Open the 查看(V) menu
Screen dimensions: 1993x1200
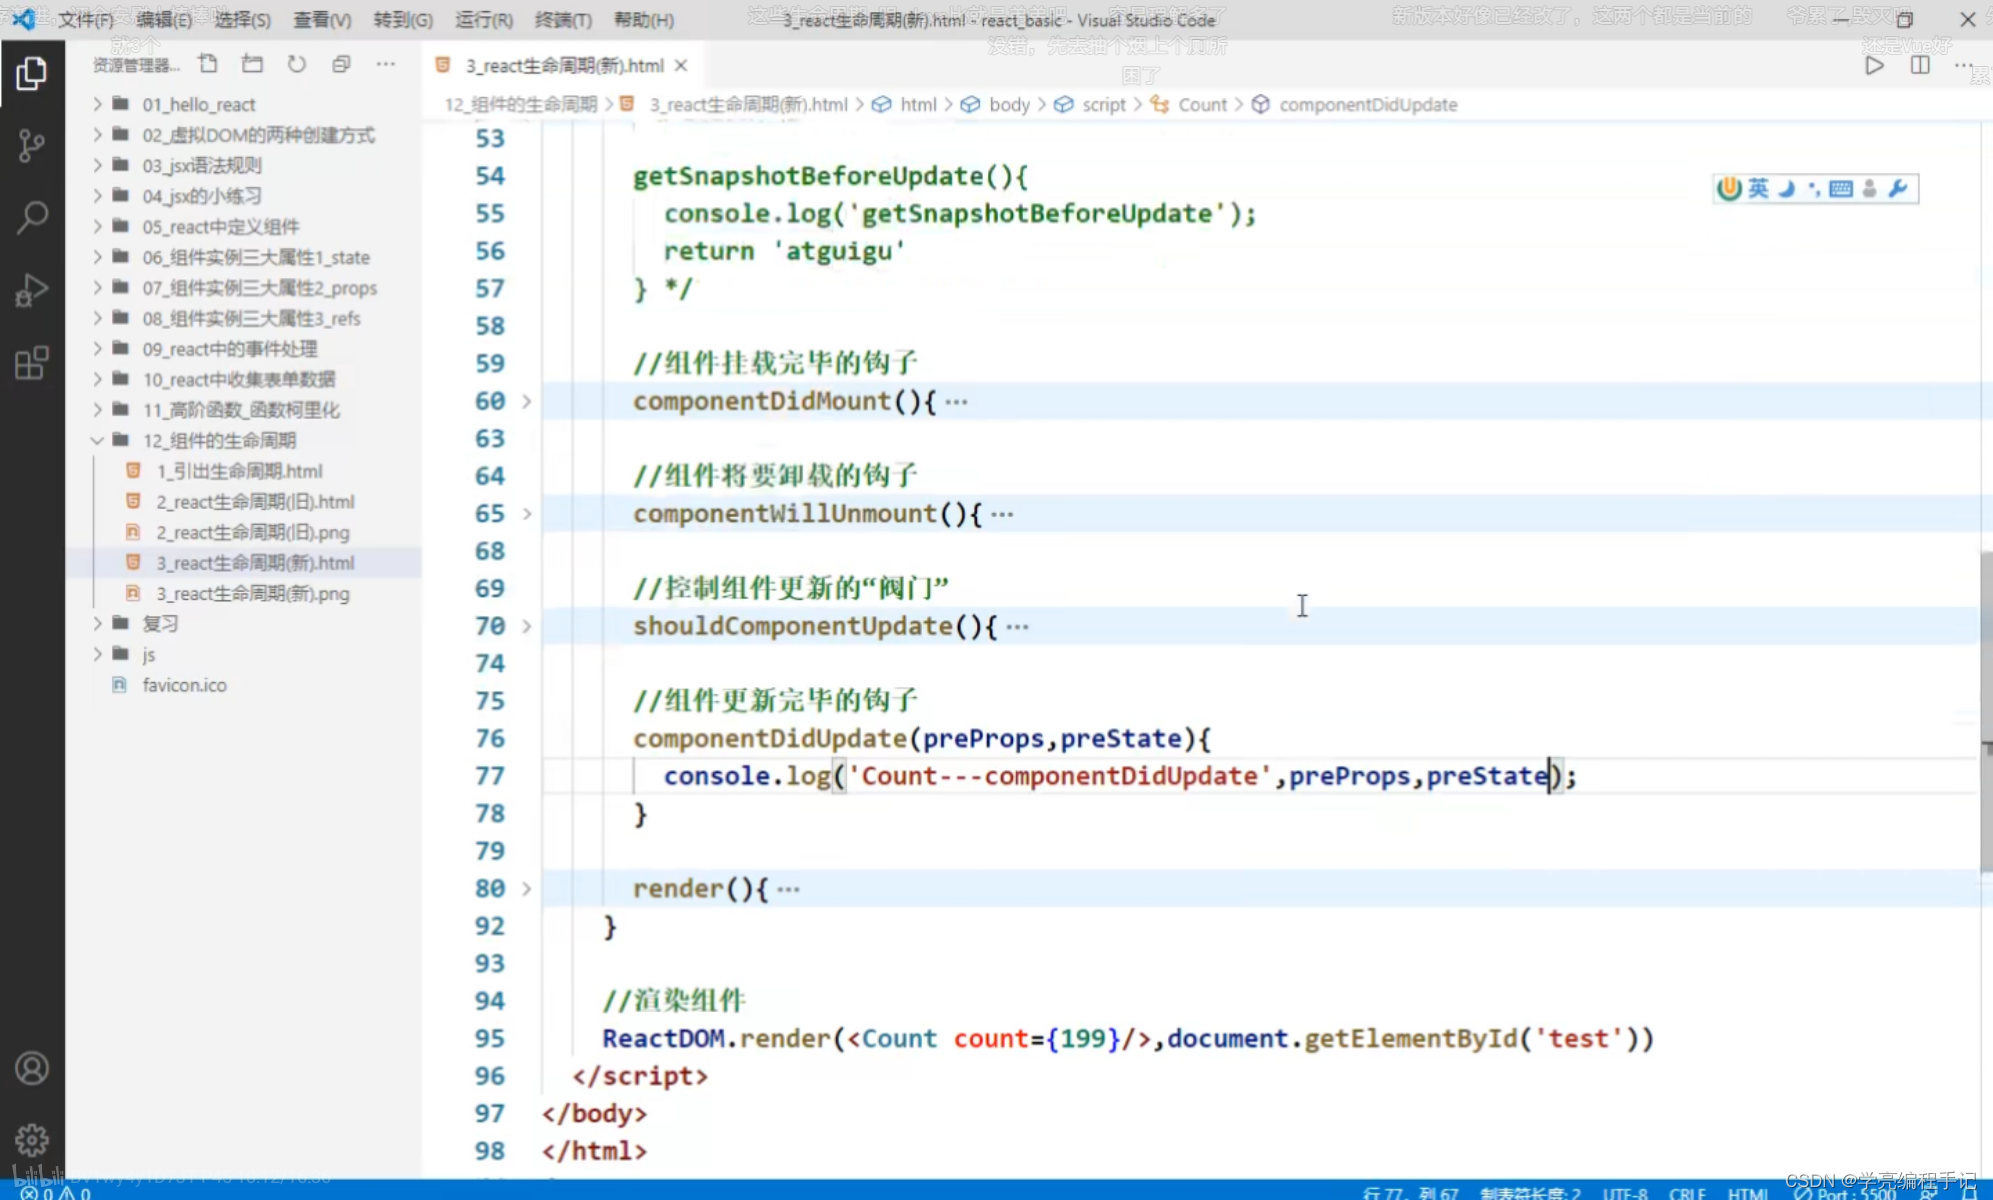(x=322, y=20)
